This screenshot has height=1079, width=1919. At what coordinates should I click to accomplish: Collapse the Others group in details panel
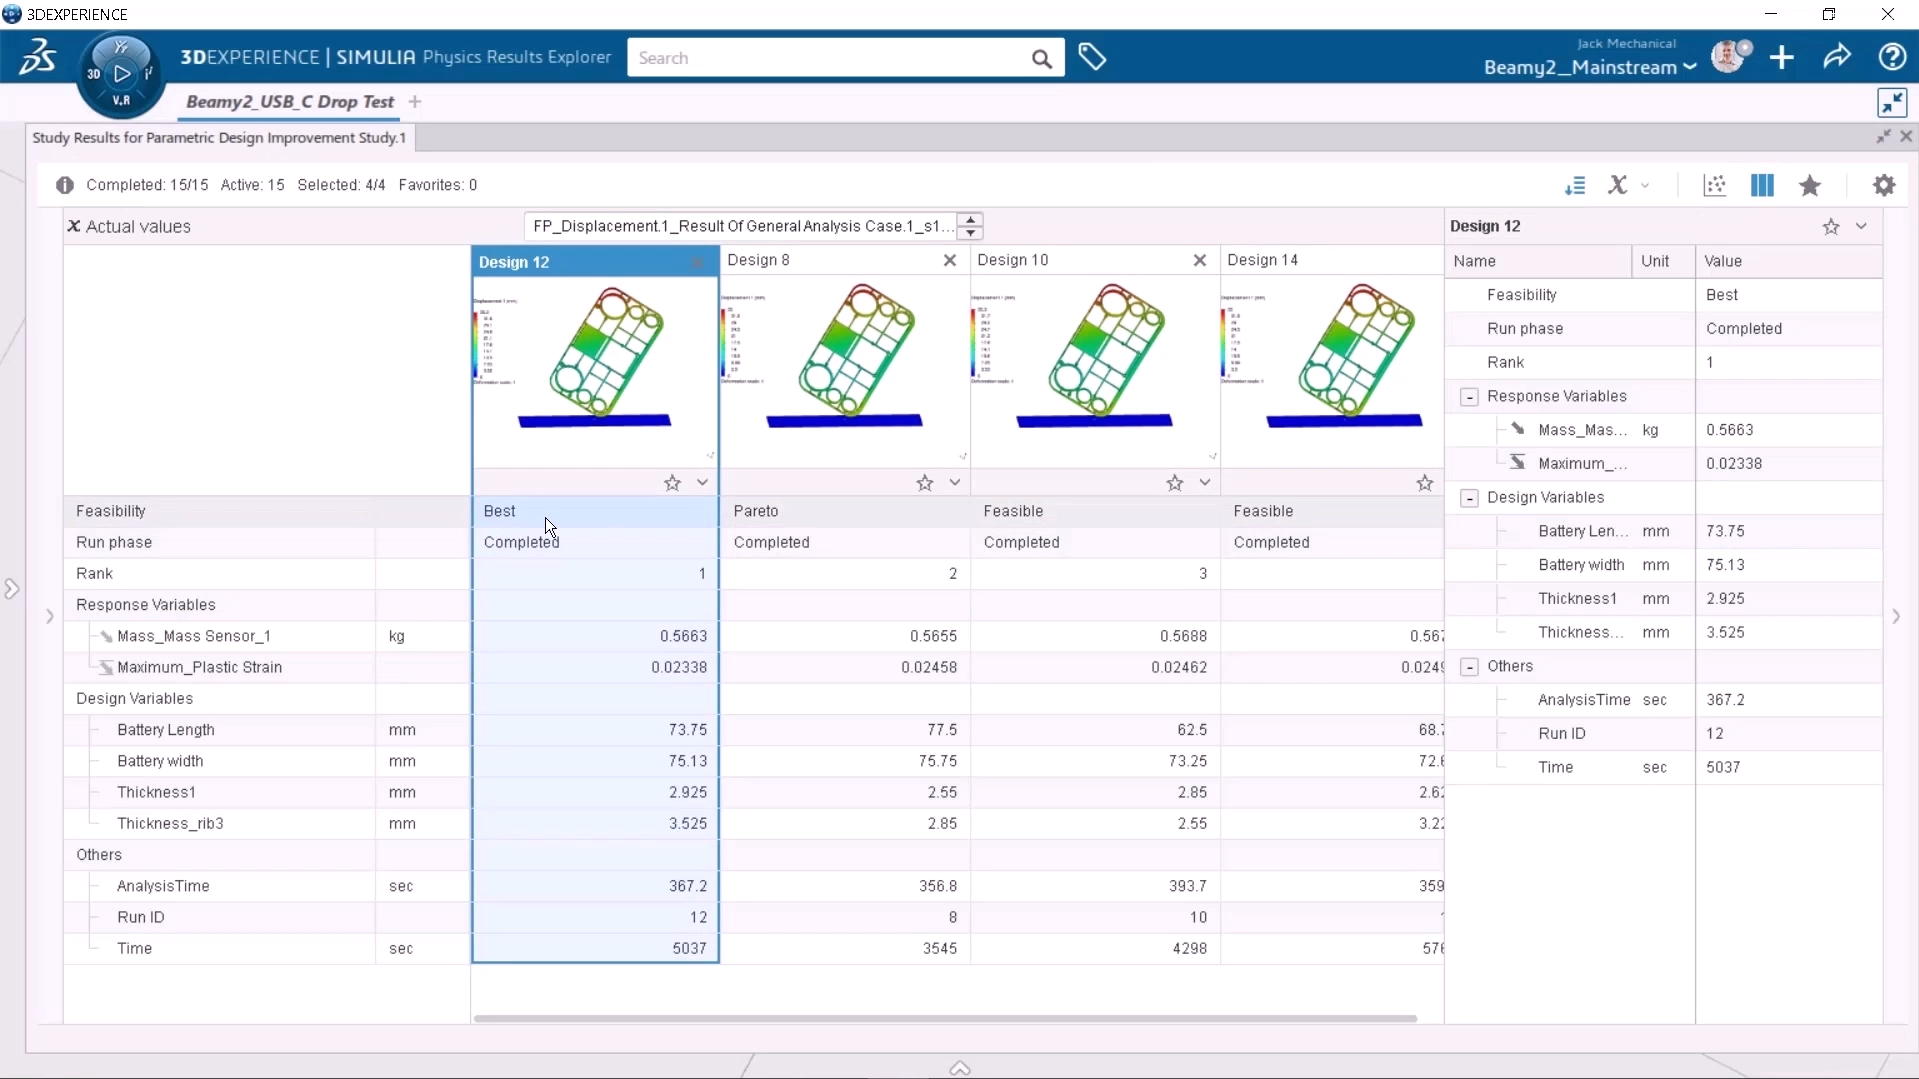(x=1469, y=667)
